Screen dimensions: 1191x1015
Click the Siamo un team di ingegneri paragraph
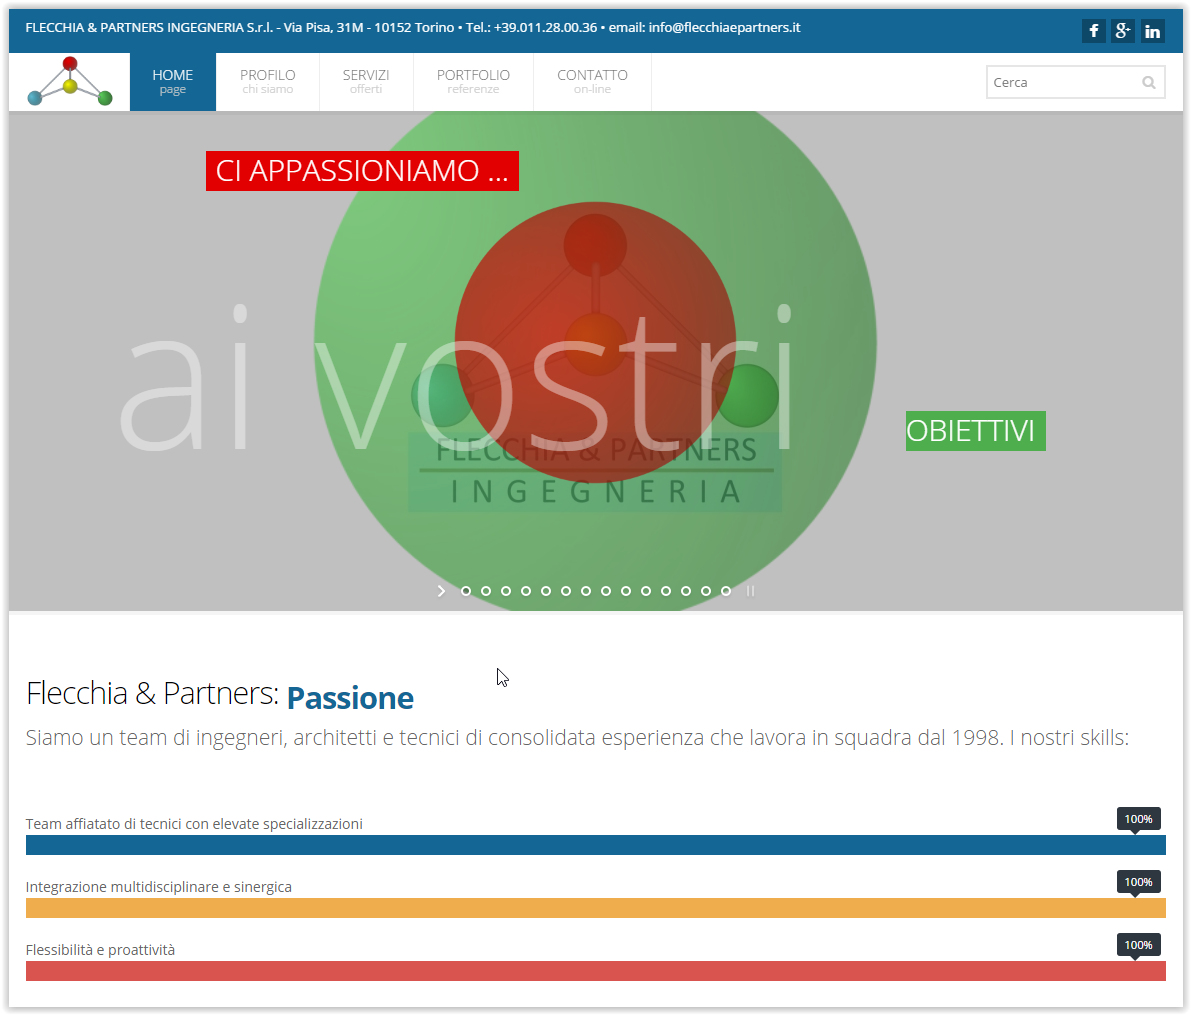click(x=577, y=738)
